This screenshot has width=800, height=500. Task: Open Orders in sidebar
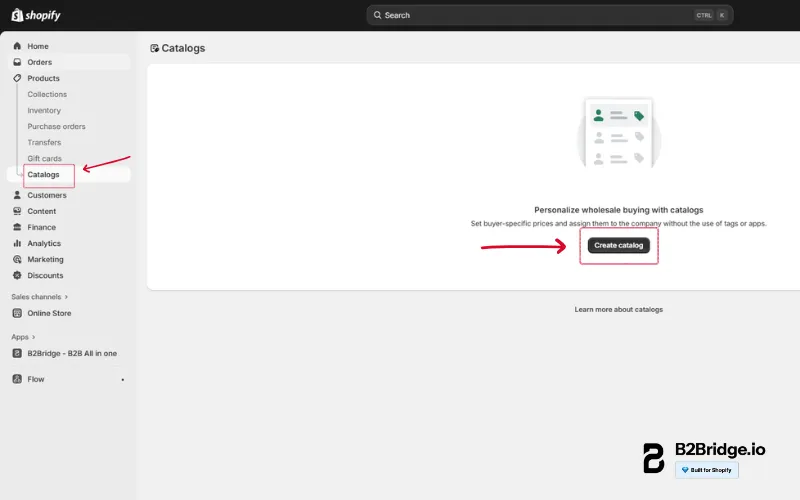[x=40, y=62]
